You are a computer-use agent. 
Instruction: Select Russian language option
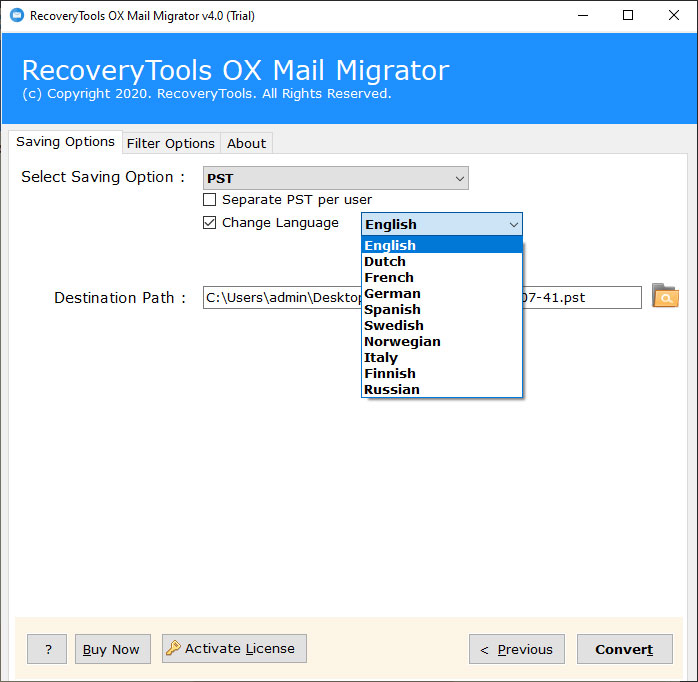click(442, 390)
